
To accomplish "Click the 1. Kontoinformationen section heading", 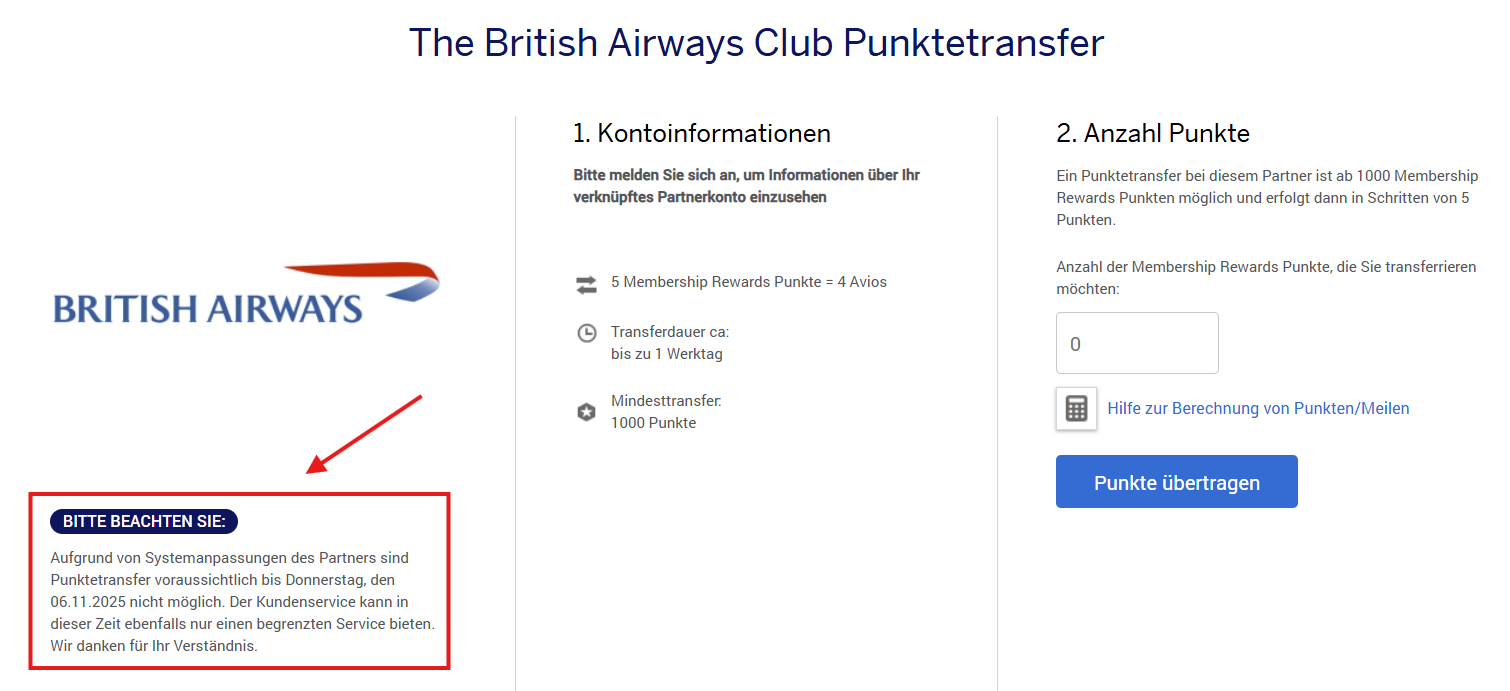I will [701, 132].
